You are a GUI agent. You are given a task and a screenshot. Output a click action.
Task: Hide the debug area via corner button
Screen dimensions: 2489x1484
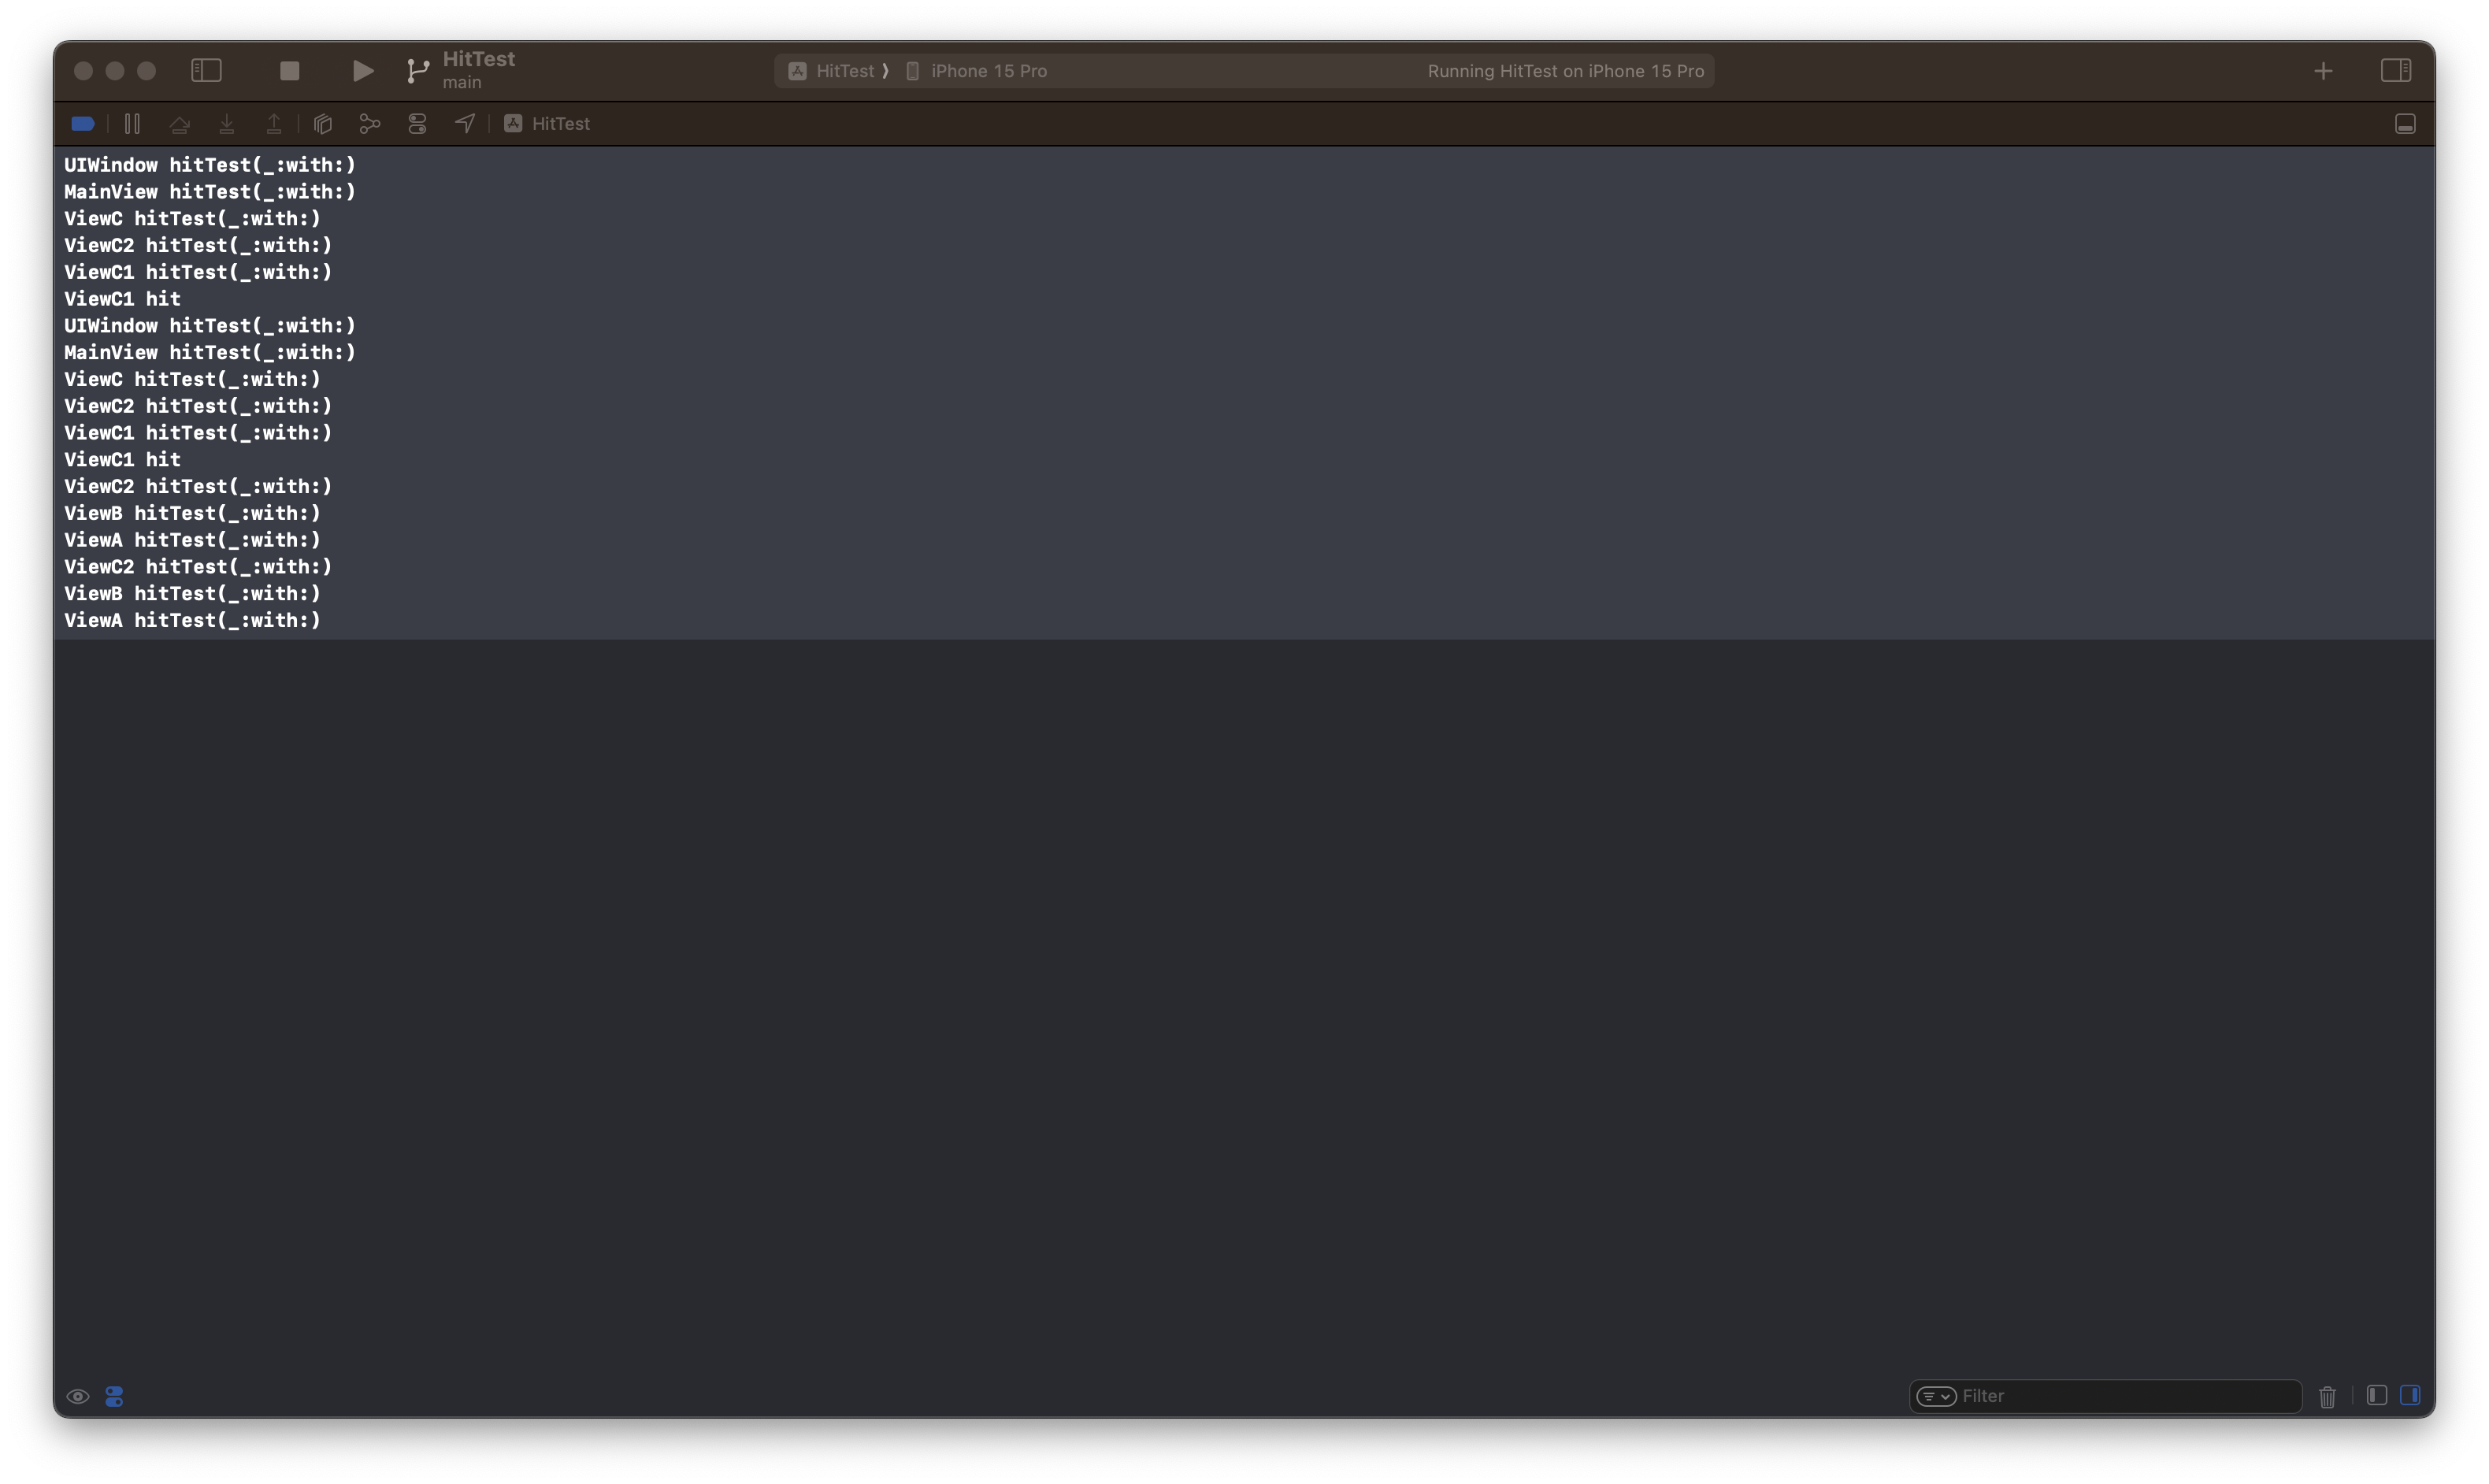coord(2405,124)
